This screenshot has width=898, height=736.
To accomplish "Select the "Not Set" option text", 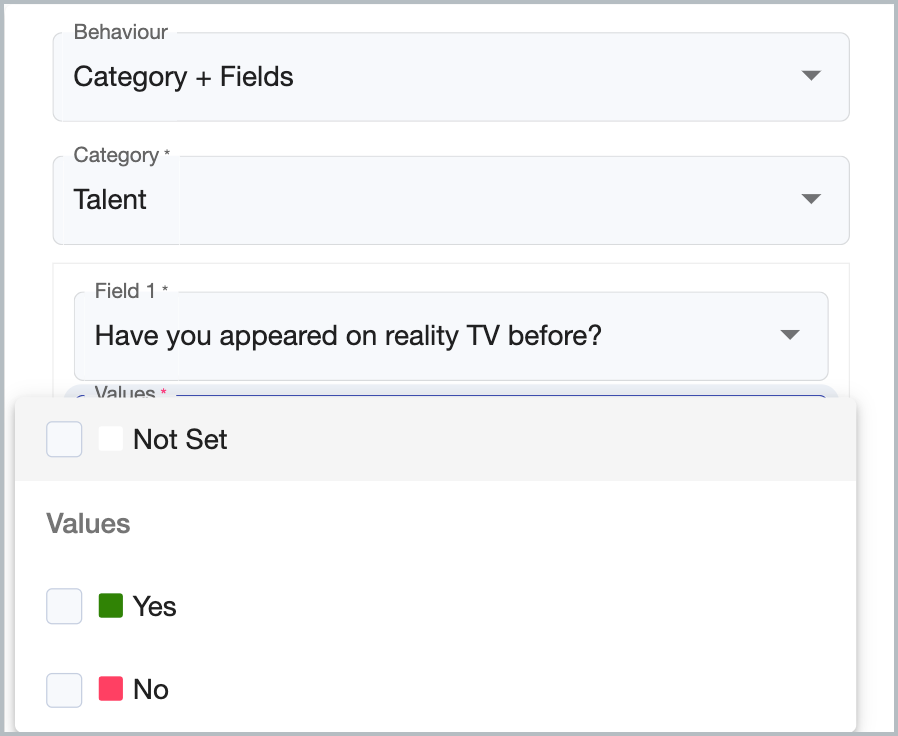I will click(x=180, y=440).
